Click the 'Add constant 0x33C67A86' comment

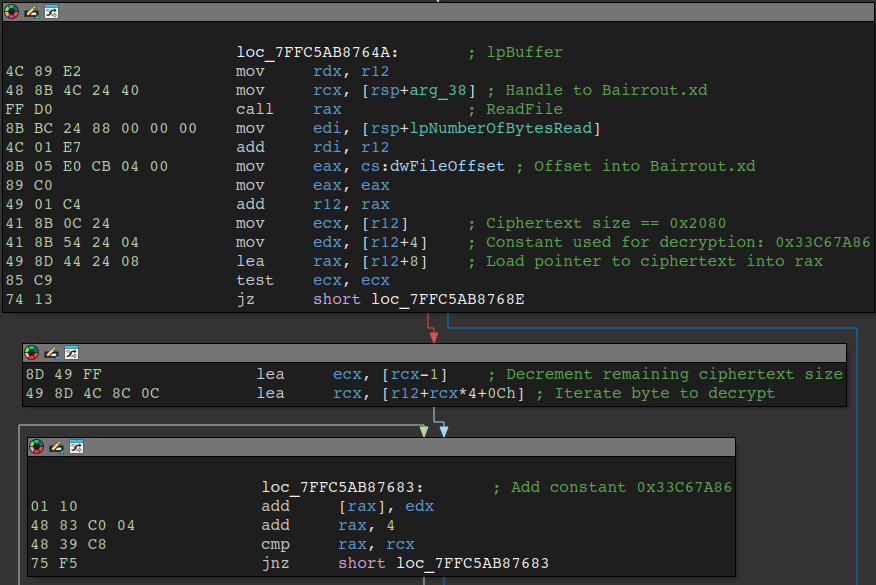click(x=612, y=487)
